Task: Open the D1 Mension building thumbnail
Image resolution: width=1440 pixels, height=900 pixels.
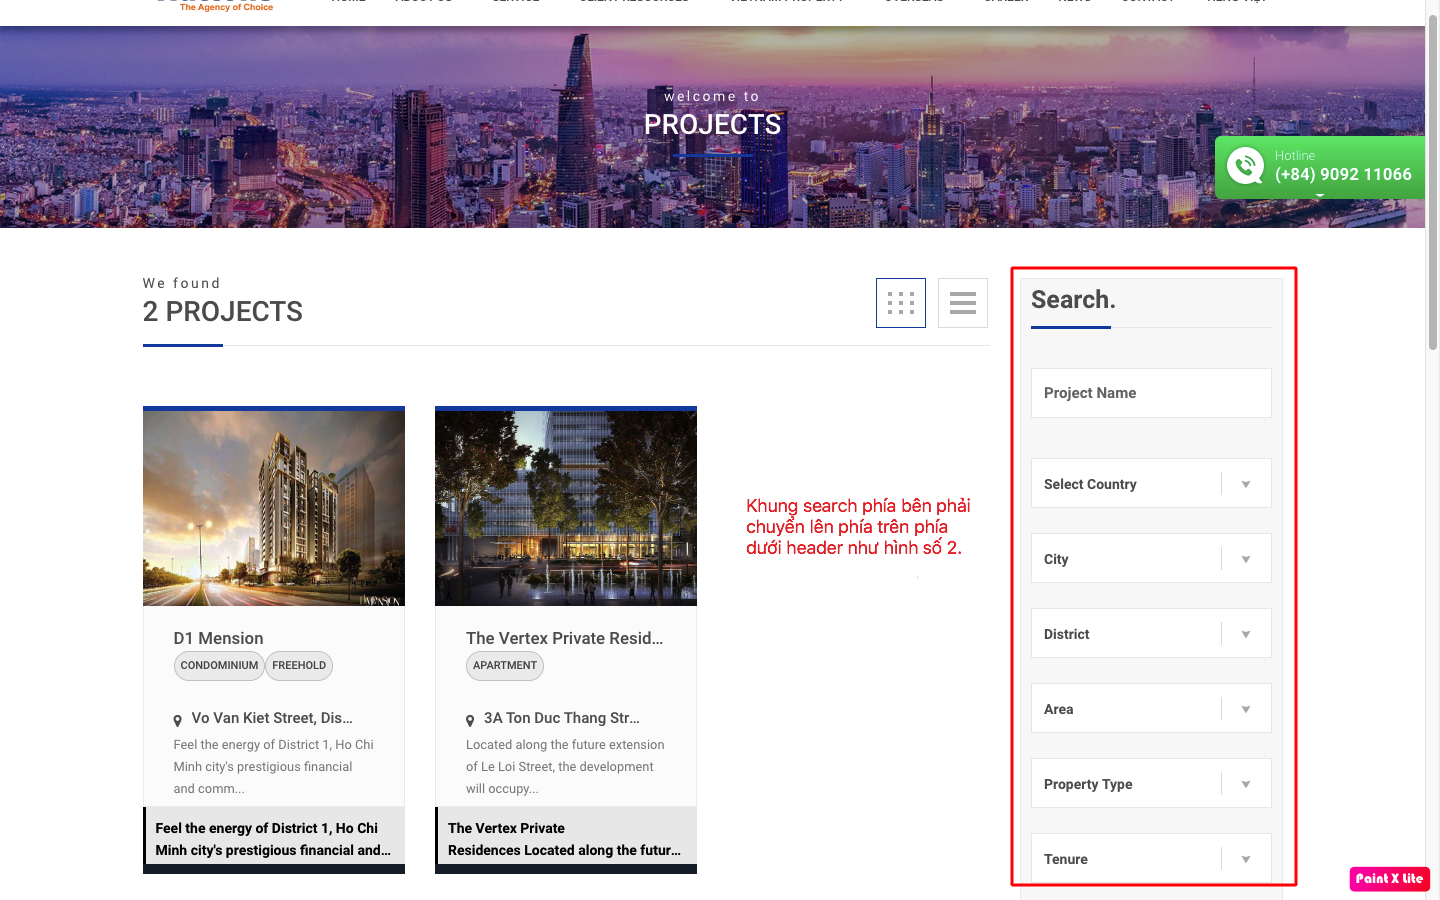Action: (274, 508)
